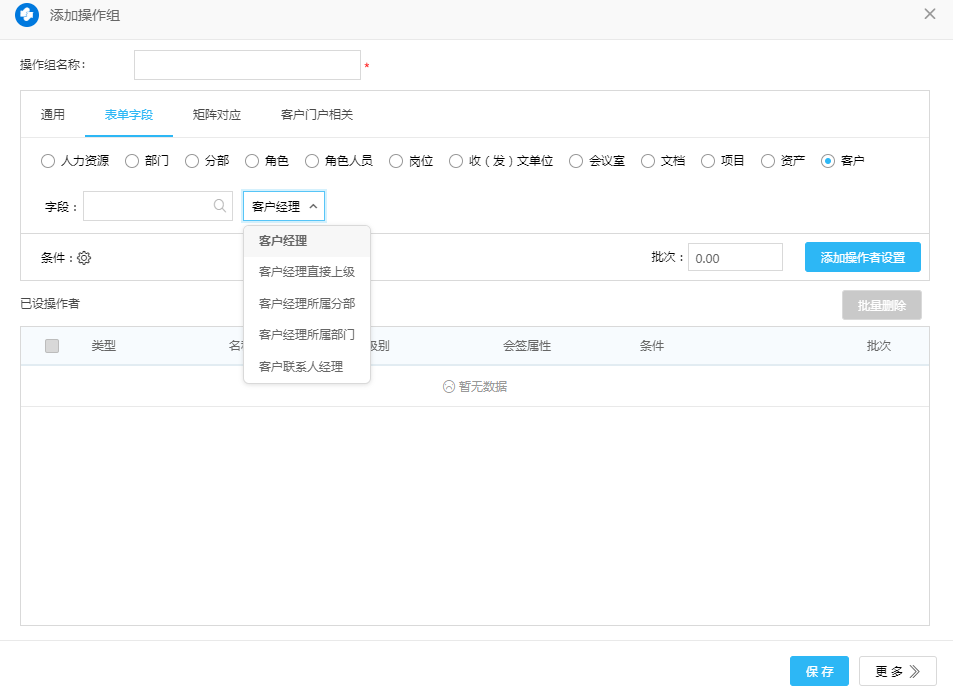This screenshot has height=697, width=953.
Task: Open the condition settings gear icon
Action: coord(84,258)
